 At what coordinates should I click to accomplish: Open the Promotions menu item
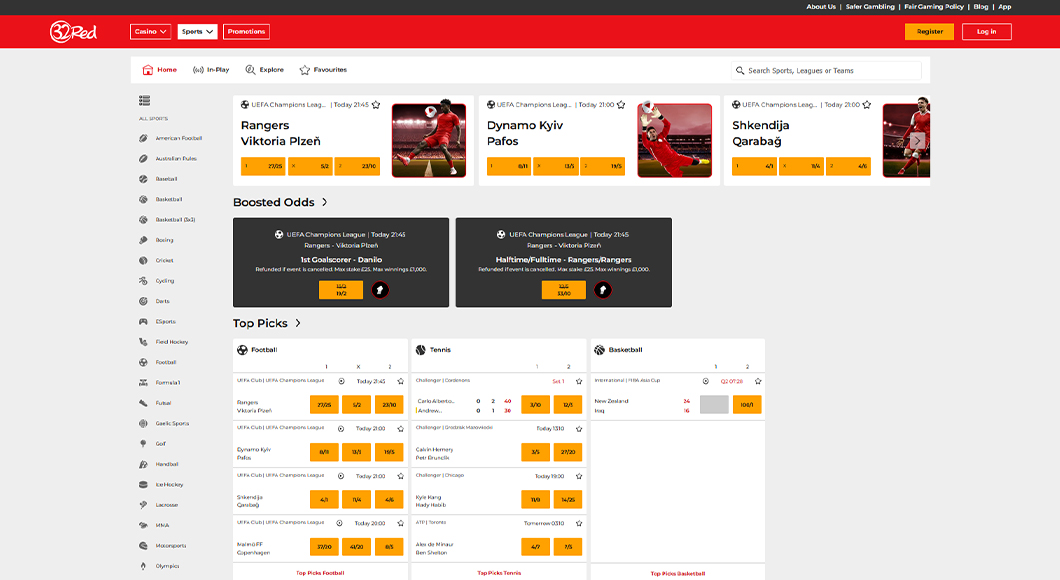pyautogui.click(x=246, y=32)
